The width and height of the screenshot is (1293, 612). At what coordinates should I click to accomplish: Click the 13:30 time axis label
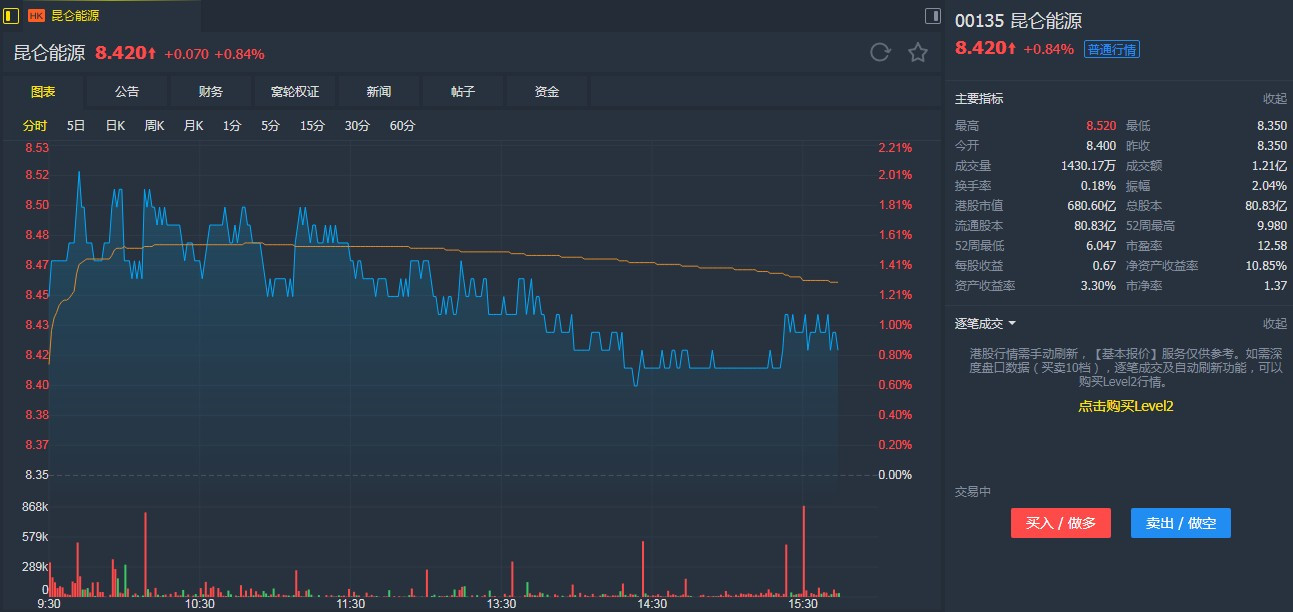point(501,604)
